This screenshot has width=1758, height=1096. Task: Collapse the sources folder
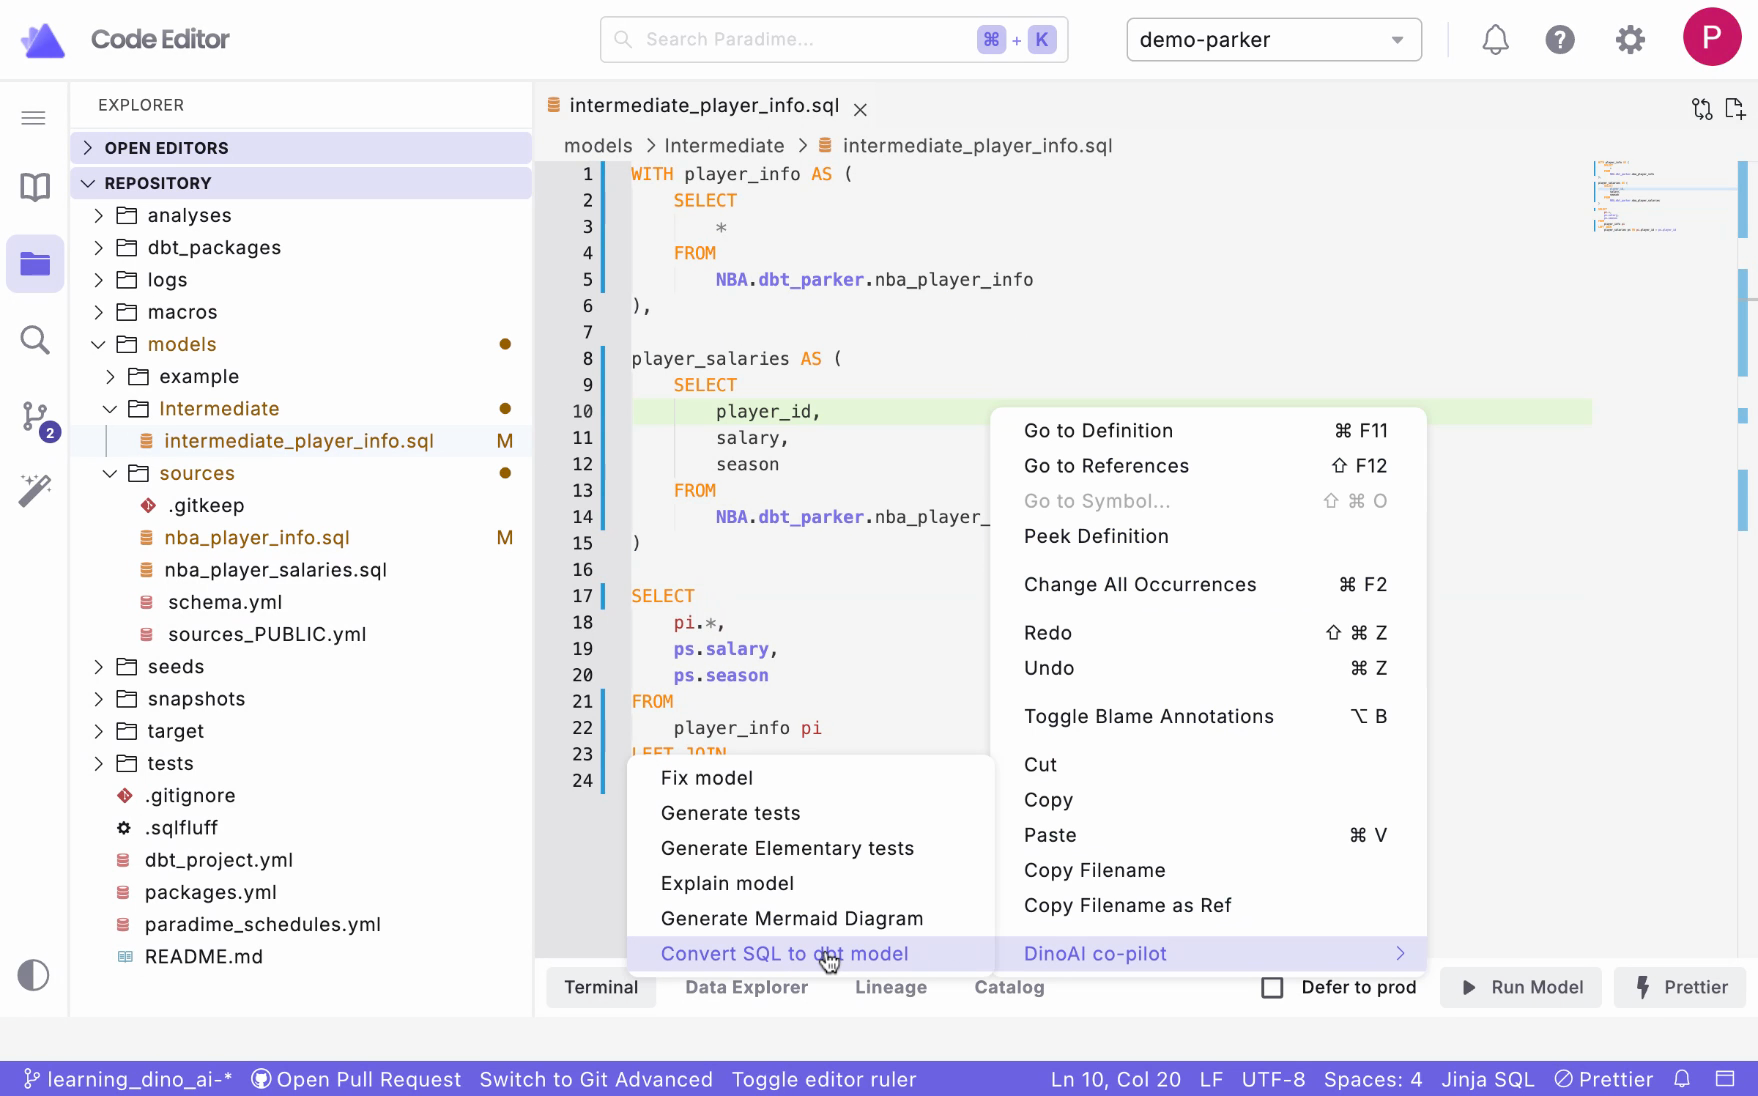coord(196,474)
